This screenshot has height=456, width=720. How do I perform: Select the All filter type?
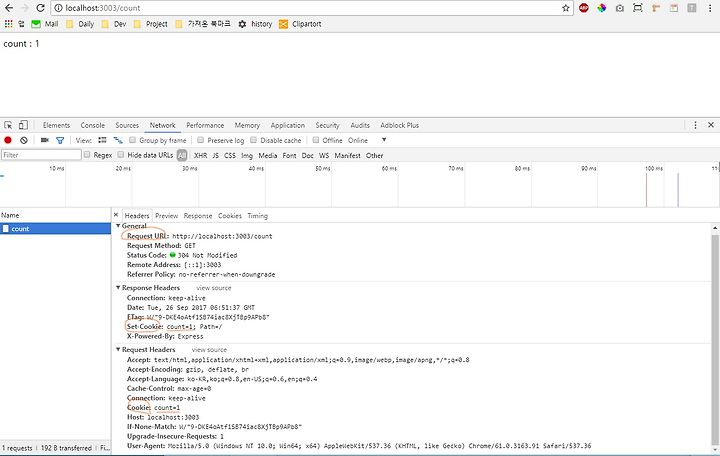(182, 155)
